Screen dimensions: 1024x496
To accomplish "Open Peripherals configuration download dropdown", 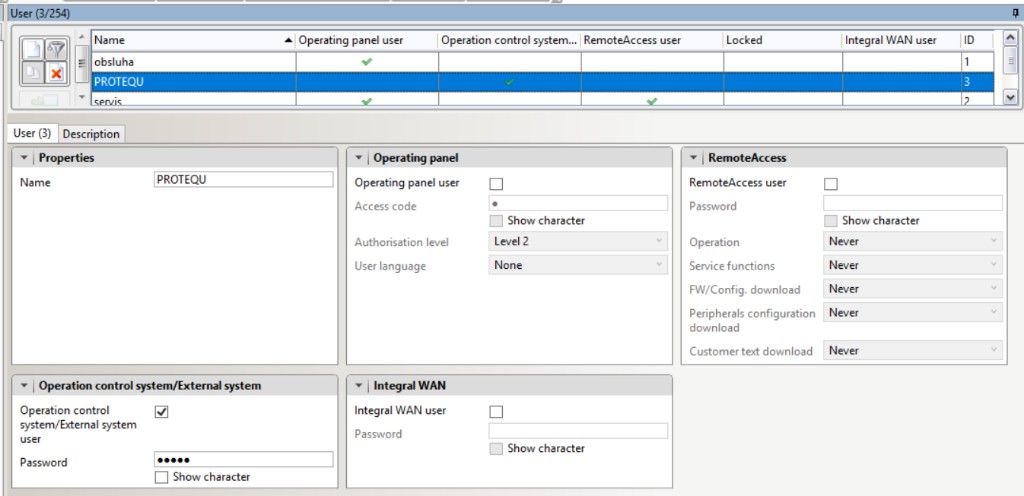I will 912,313.
